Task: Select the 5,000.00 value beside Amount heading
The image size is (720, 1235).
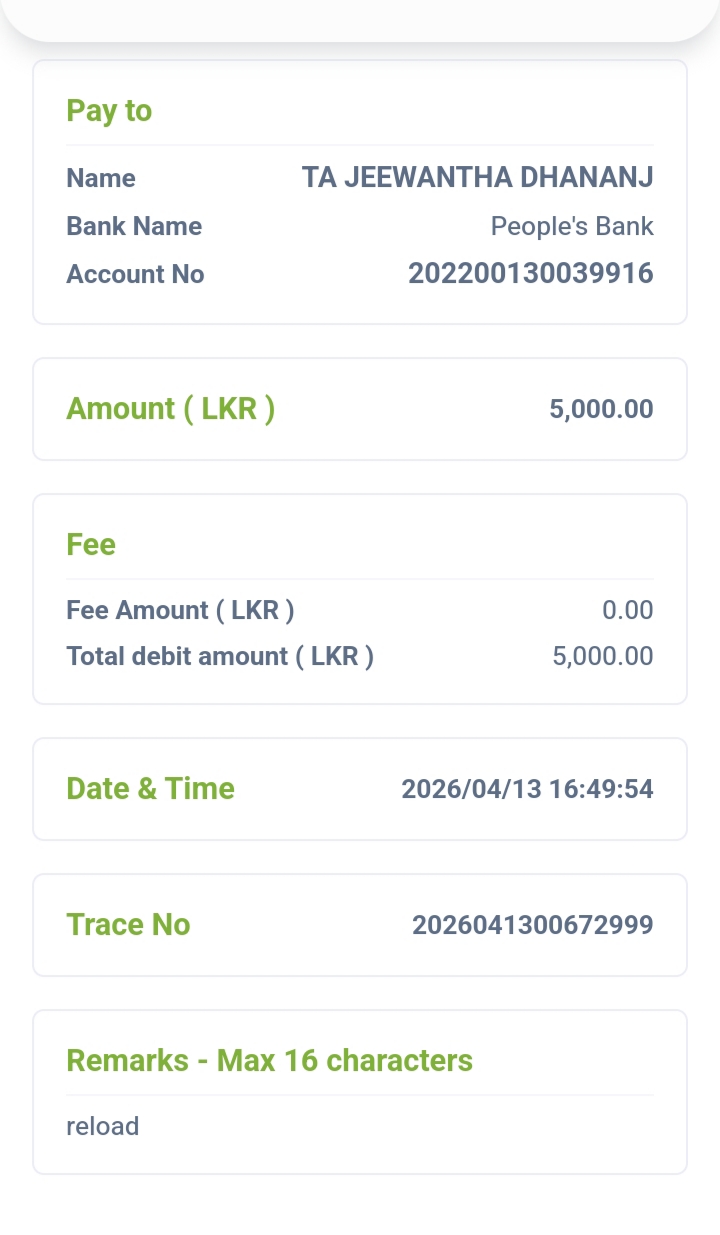Action: tap(601, 409)
